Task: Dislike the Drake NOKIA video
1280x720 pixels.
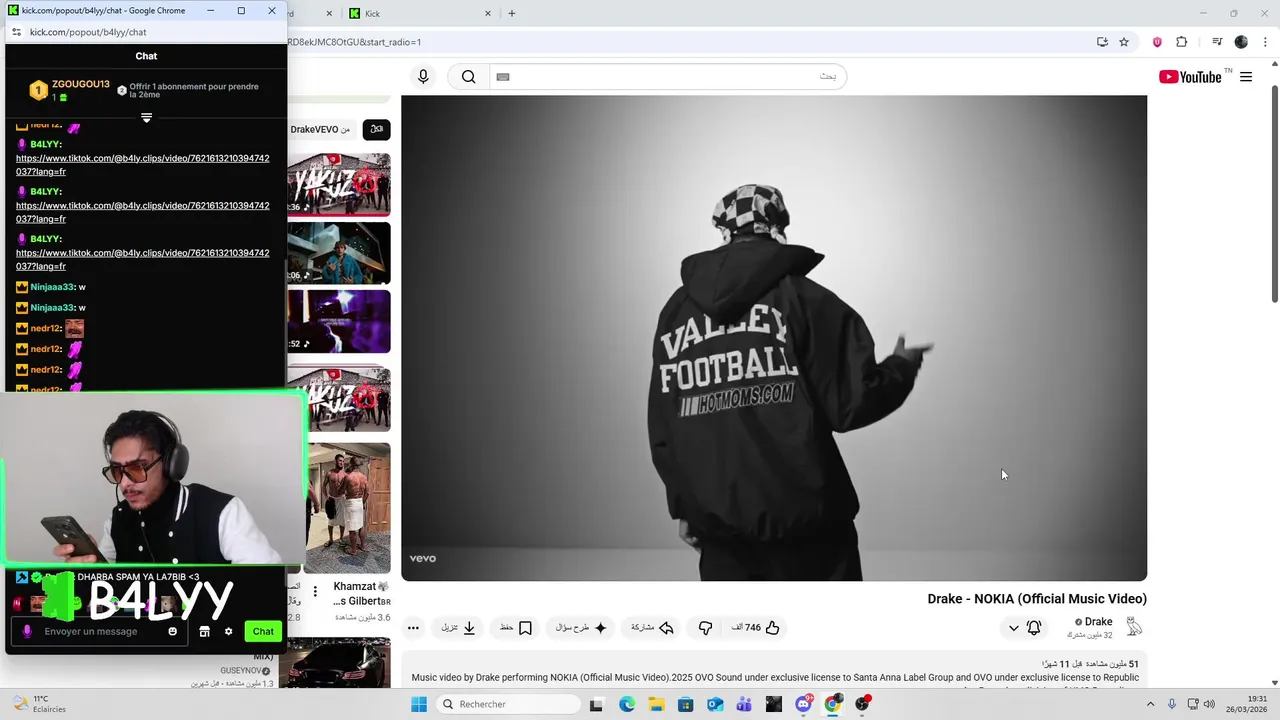Action: click(x=705, y=628)
